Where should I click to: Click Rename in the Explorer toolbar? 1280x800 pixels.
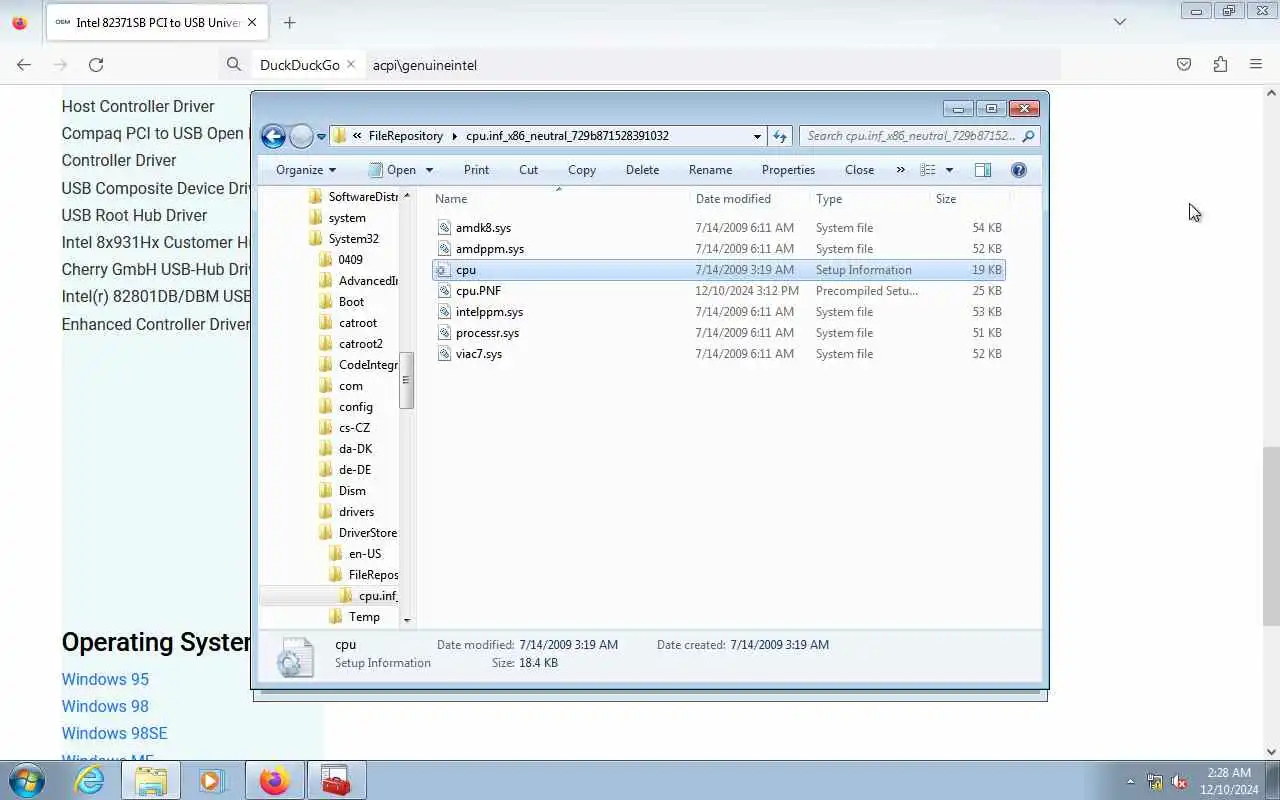coord(710,170)
